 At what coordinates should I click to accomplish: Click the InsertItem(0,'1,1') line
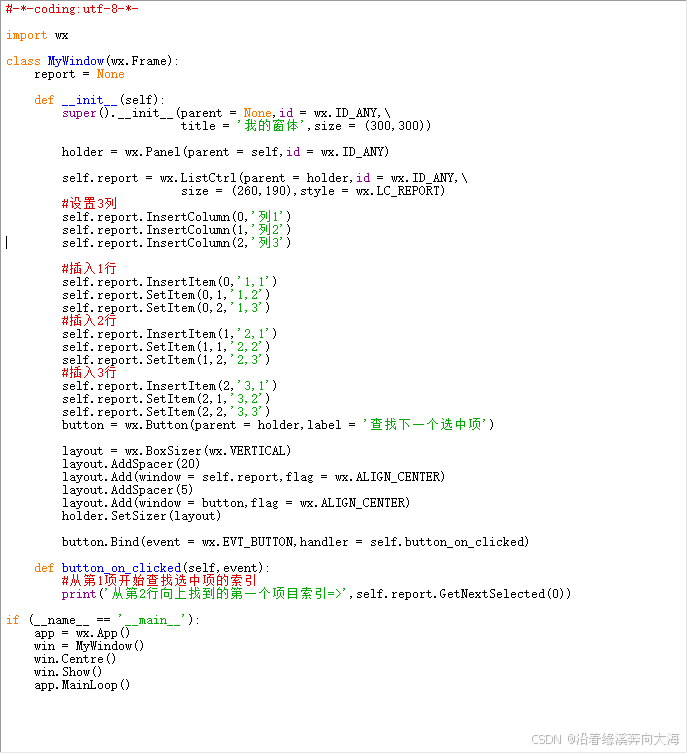coord(169,281)
